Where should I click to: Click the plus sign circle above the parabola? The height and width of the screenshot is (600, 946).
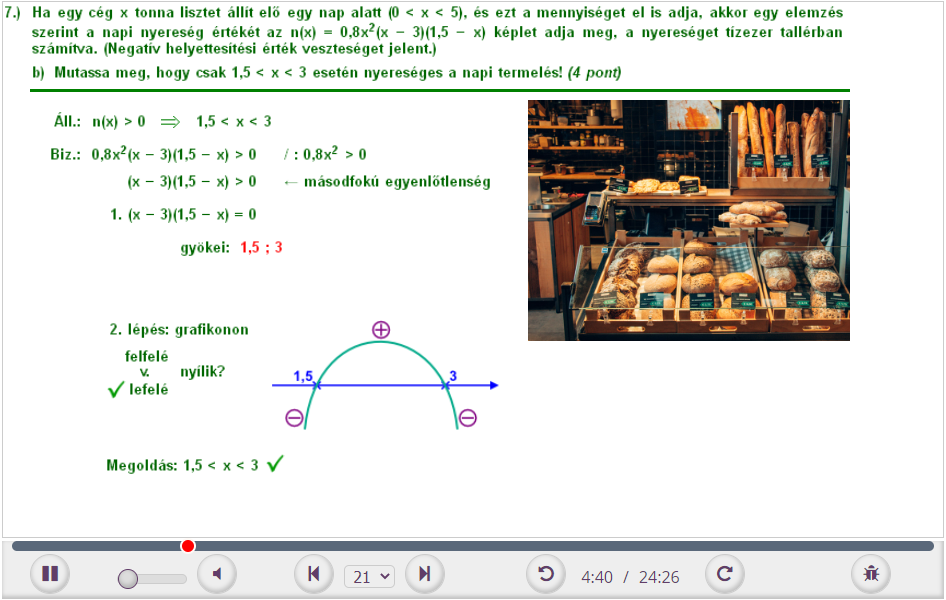[380, 330]
